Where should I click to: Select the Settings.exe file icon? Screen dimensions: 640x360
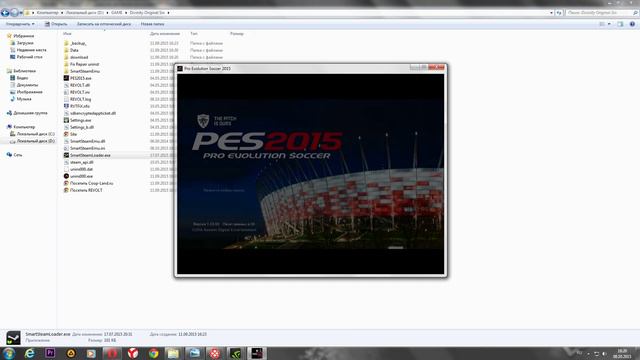66,120
